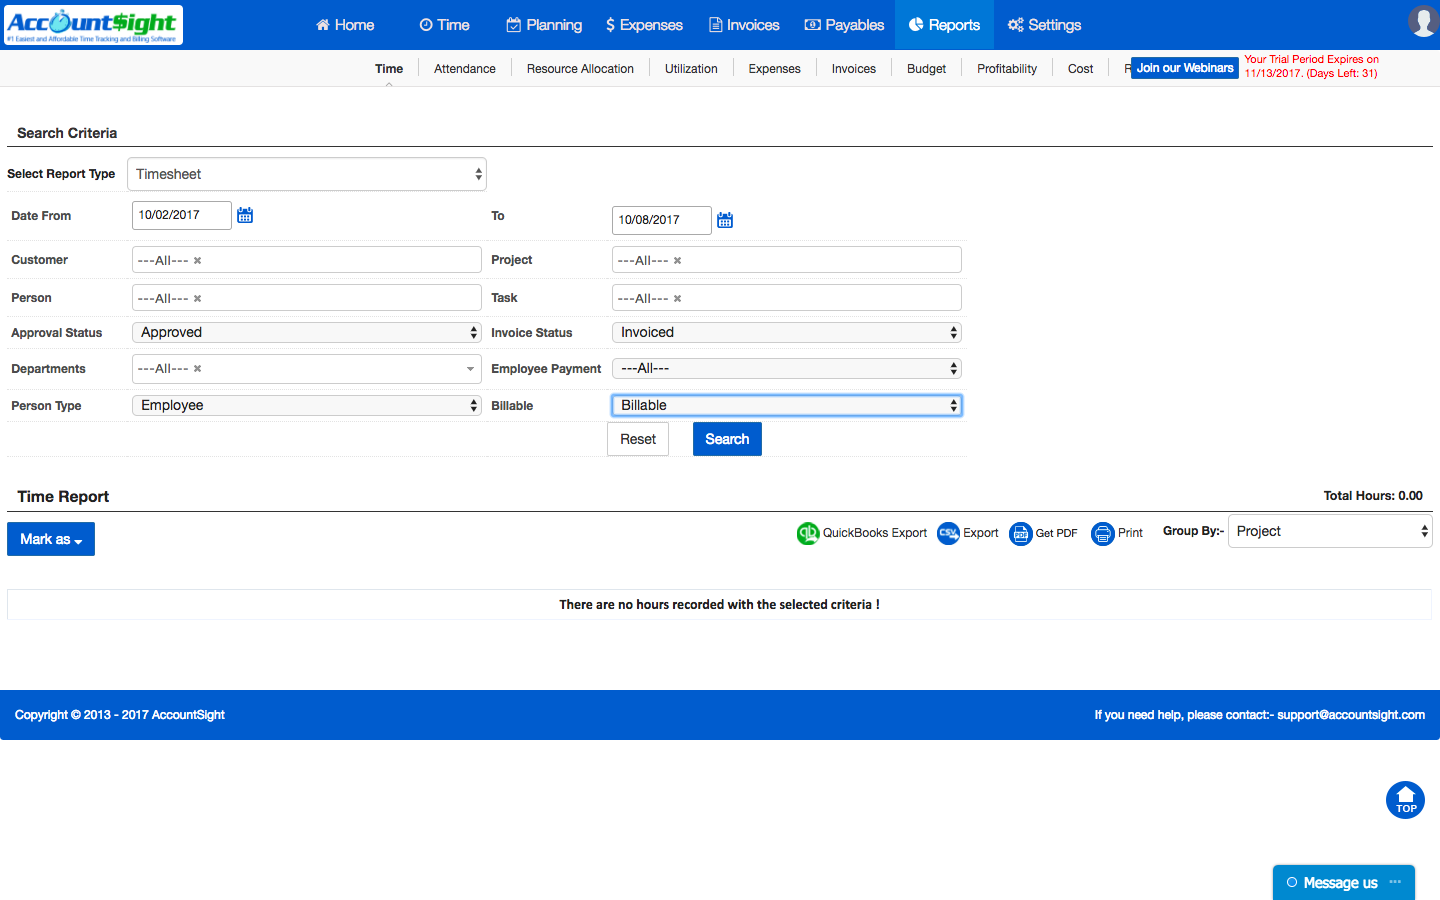Open QuickBooks Export
1440x900 pixels.
[862, 533]
